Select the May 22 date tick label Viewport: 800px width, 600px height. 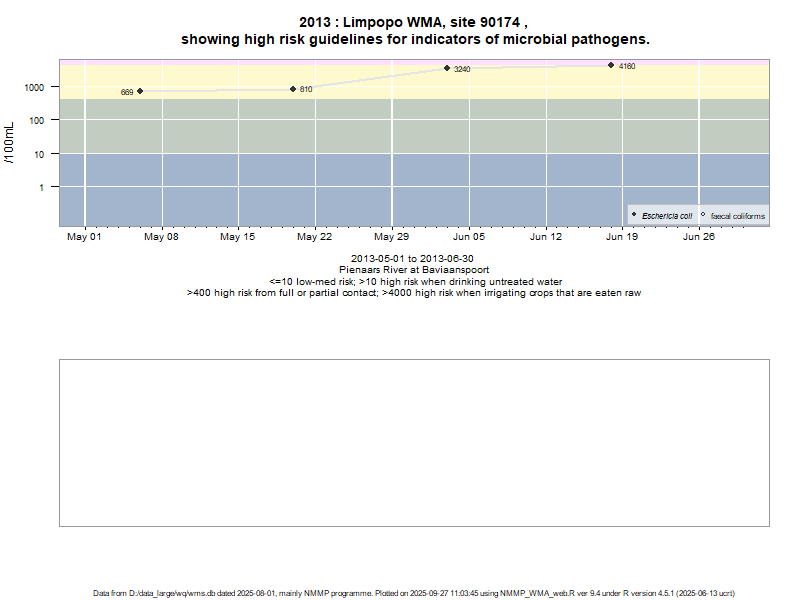point(315,238)
